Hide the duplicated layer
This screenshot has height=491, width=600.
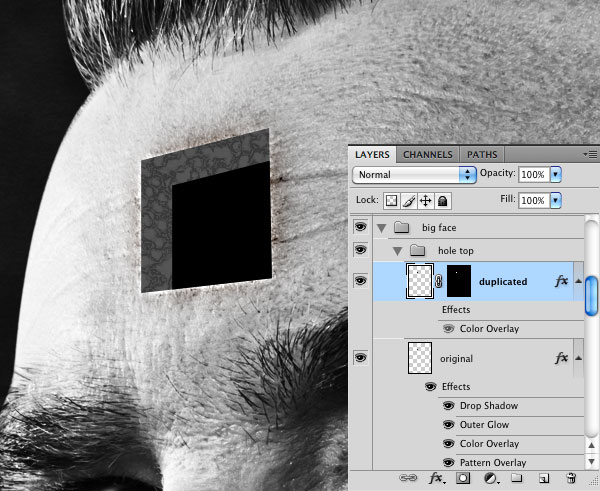tap(360, 281)
